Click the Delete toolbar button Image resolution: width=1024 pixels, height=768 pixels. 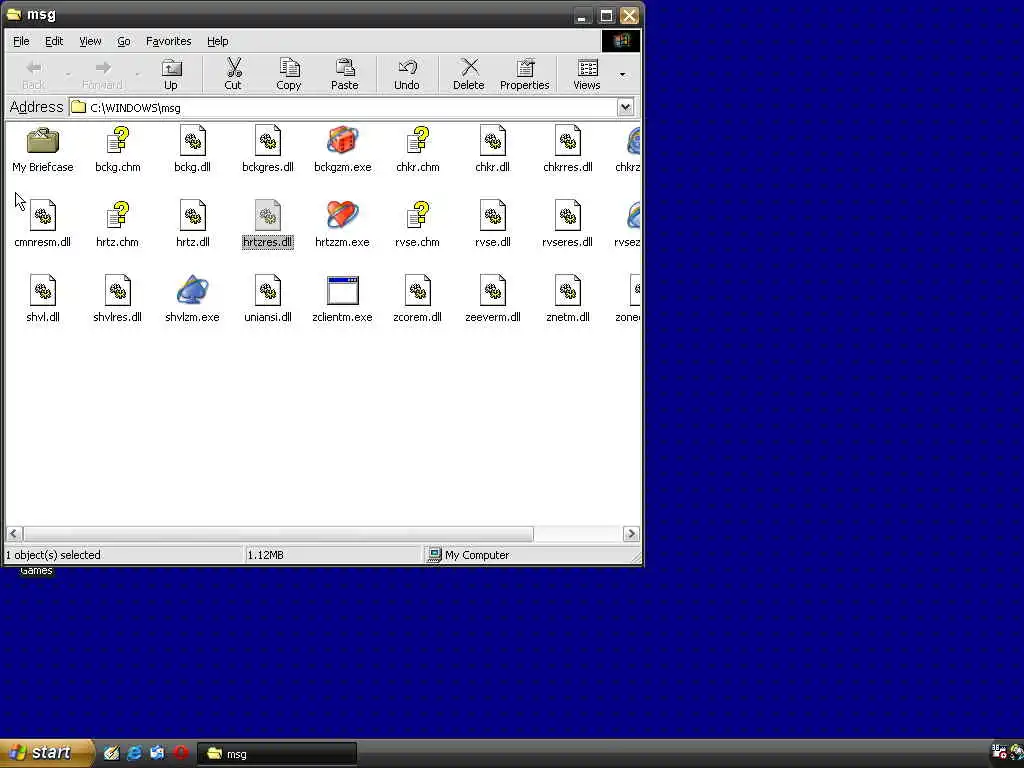pos(469,74)
